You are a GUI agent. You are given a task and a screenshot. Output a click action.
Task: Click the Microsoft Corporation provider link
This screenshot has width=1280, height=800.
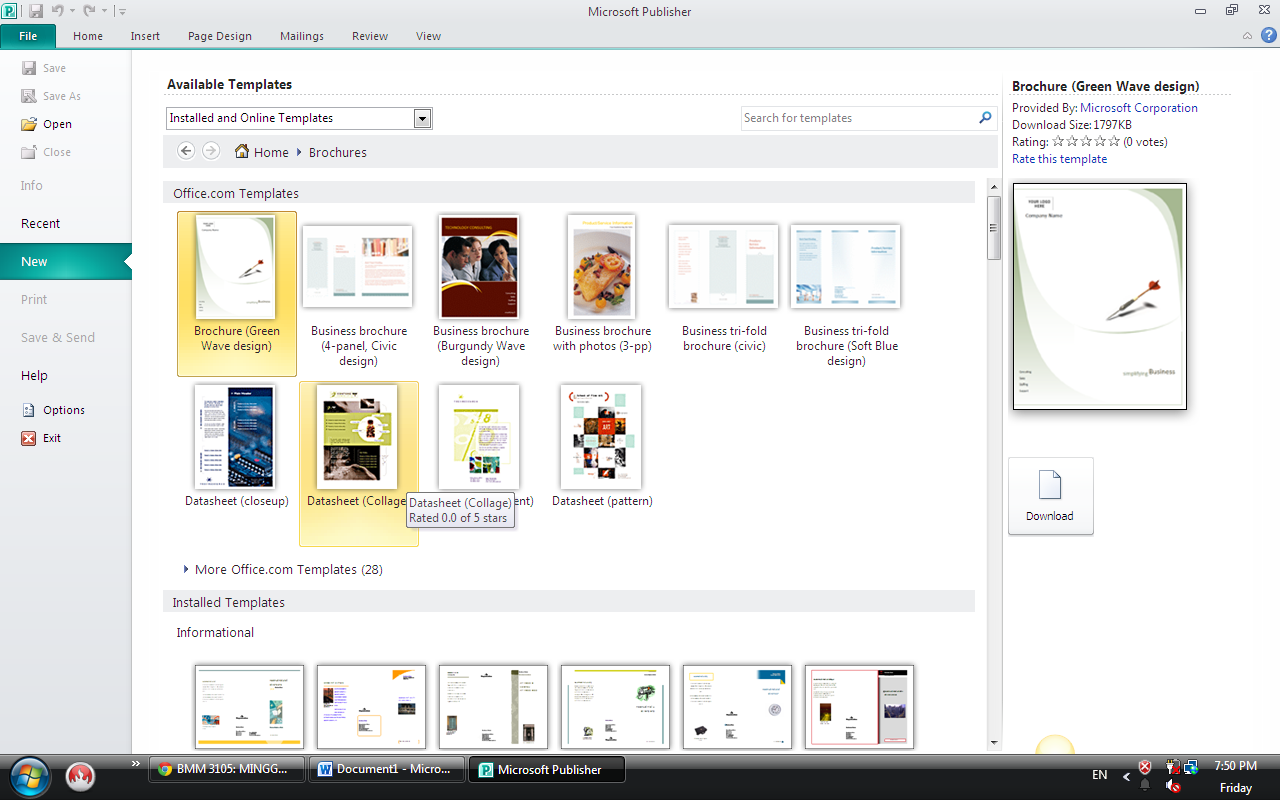point(1138,107)
